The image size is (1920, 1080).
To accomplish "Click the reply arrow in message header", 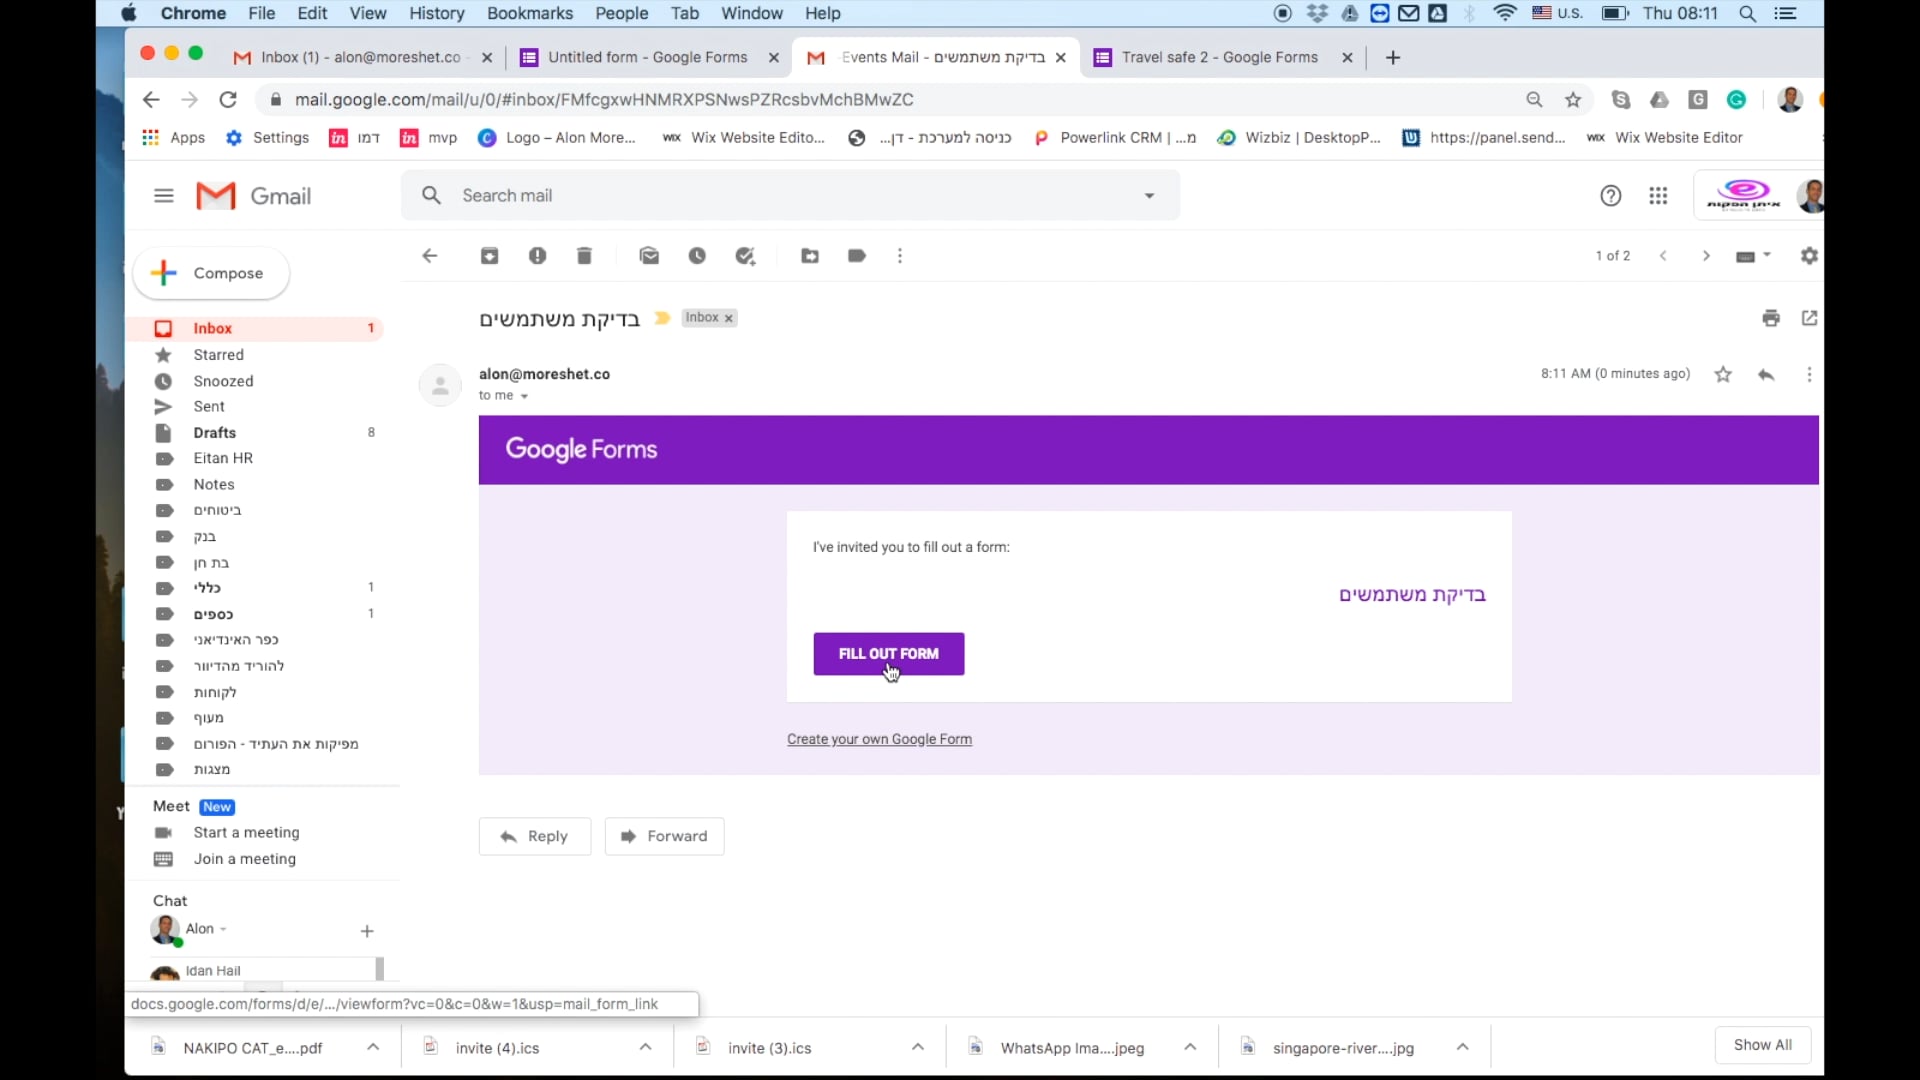I will pos(1767,375).
